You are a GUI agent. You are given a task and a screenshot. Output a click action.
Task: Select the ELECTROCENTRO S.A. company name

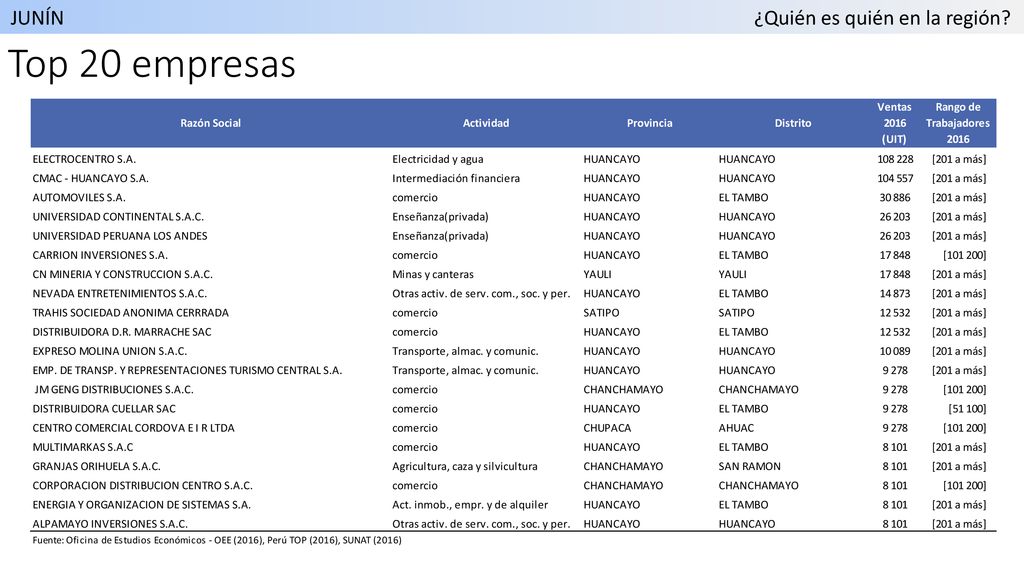(84, 159)
